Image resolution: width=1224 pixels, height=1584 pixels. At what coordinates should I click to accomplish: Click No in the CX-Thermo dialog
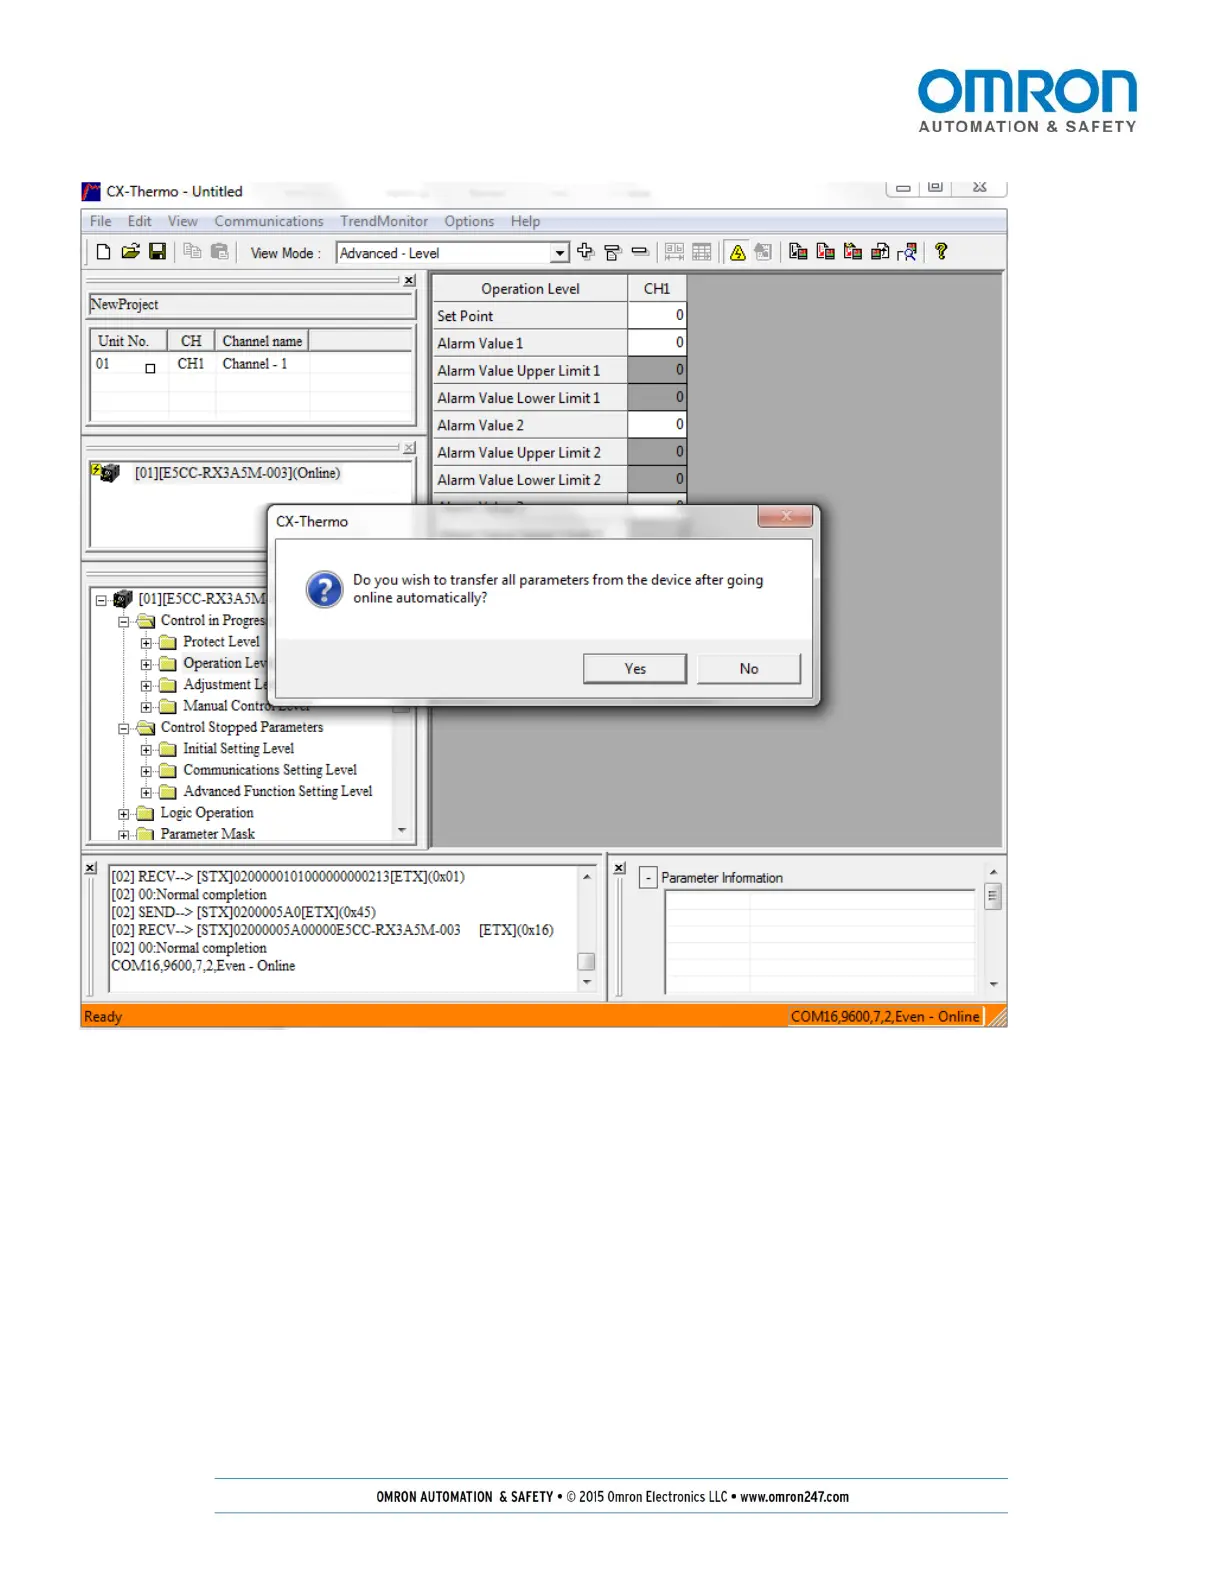coord(749,669)
